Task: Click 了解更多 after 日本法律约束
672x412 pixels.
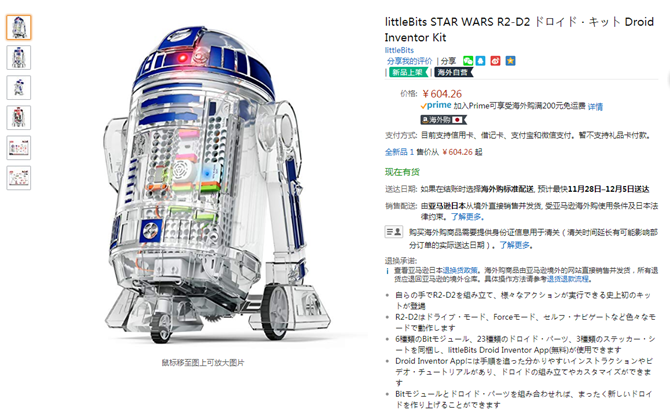Action: point(466,217)
